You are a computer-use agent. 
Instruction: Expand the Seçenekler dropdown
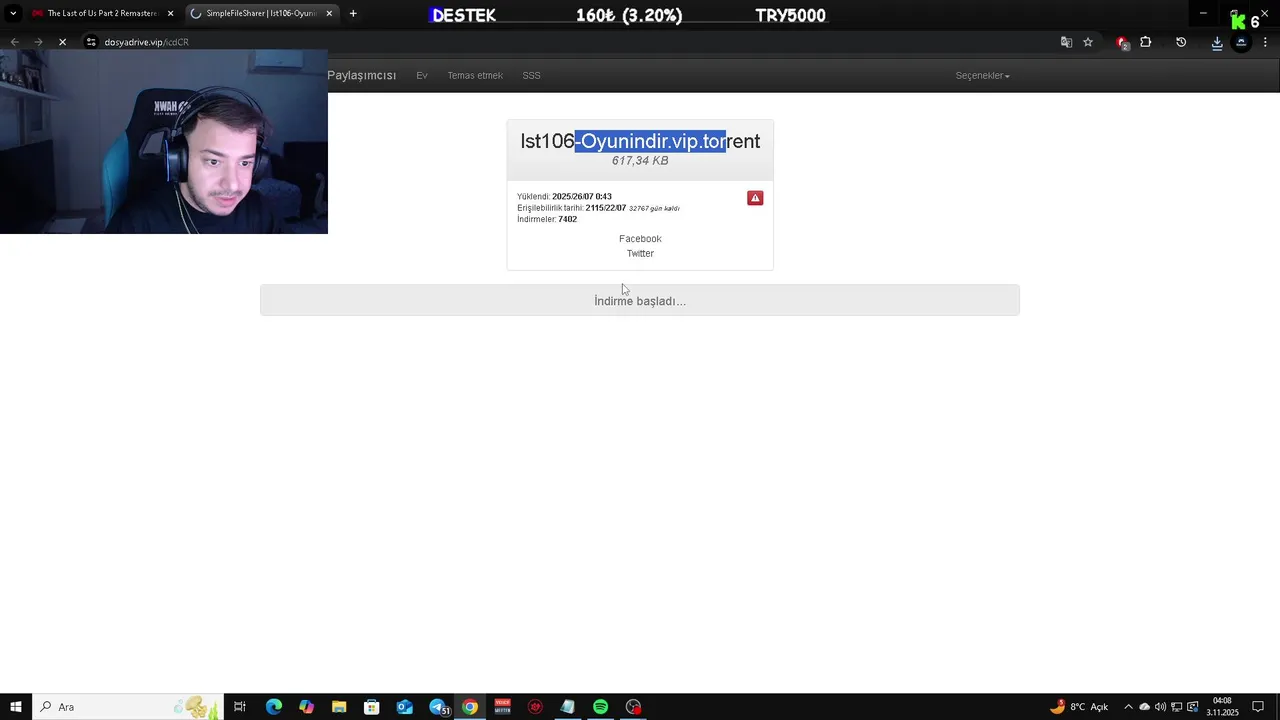pyautogui.click(x=982, y=76)
